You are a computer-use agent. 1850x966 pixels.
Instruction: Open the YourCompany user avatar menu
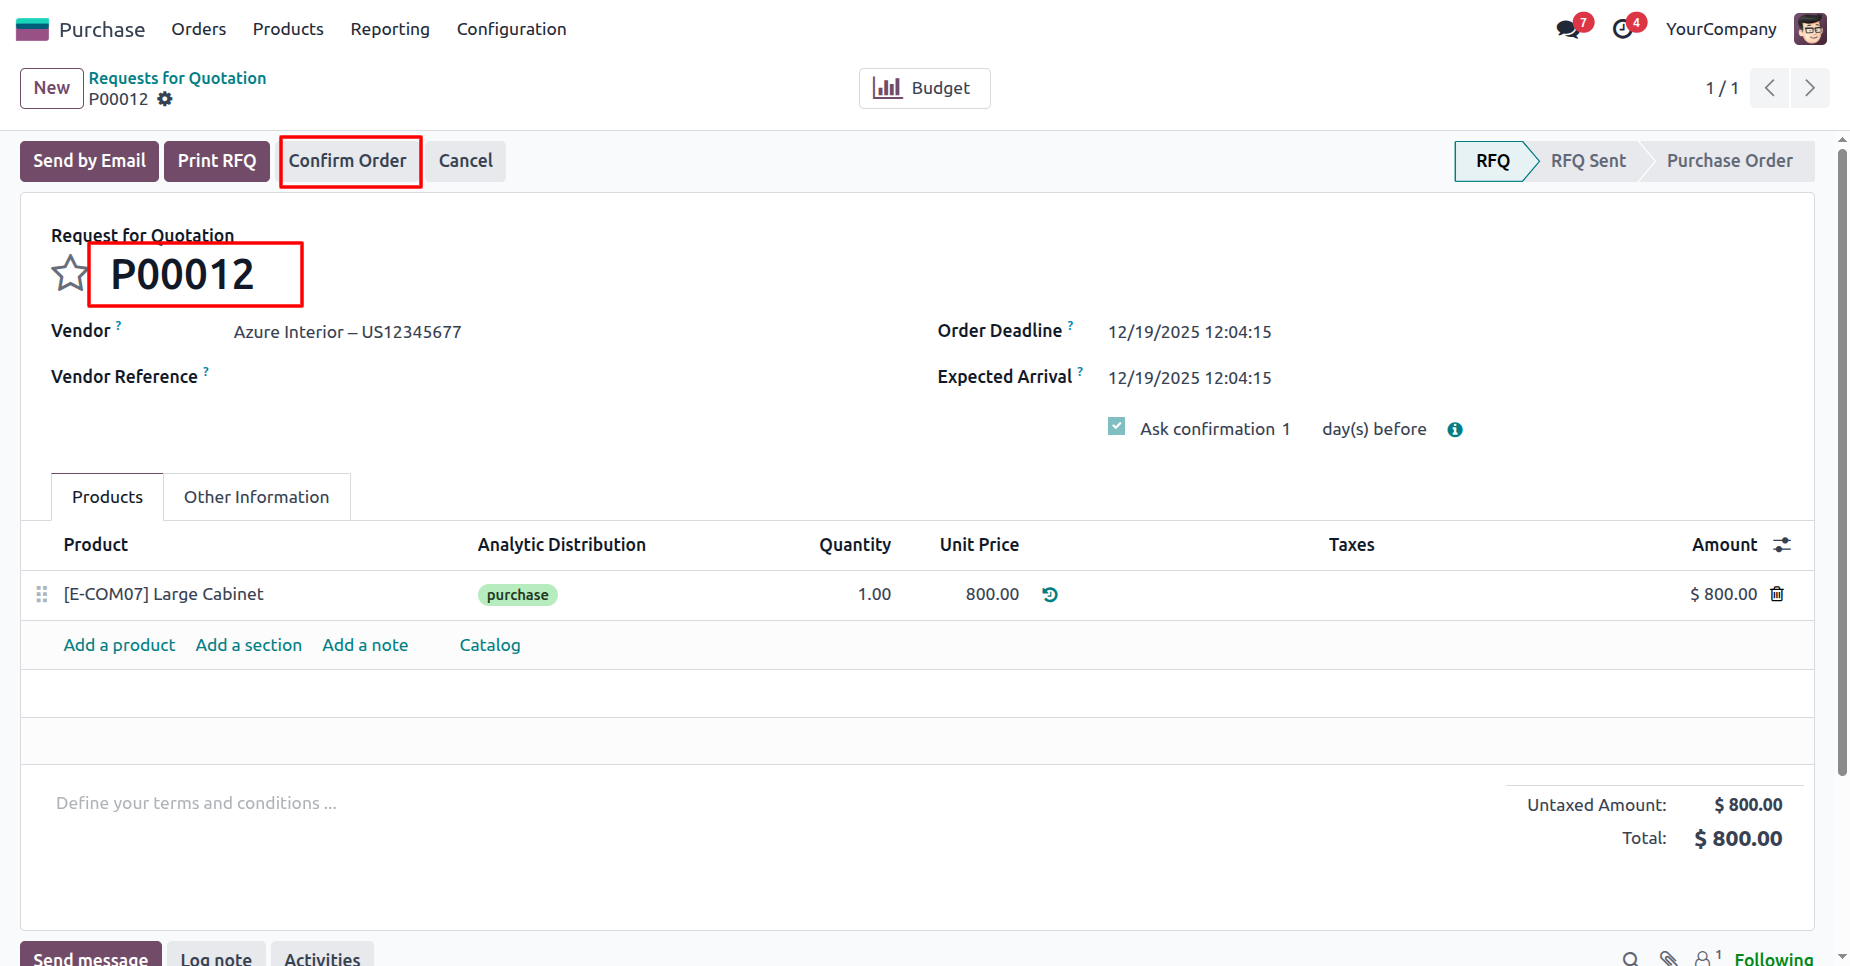tap(1810, 29)
